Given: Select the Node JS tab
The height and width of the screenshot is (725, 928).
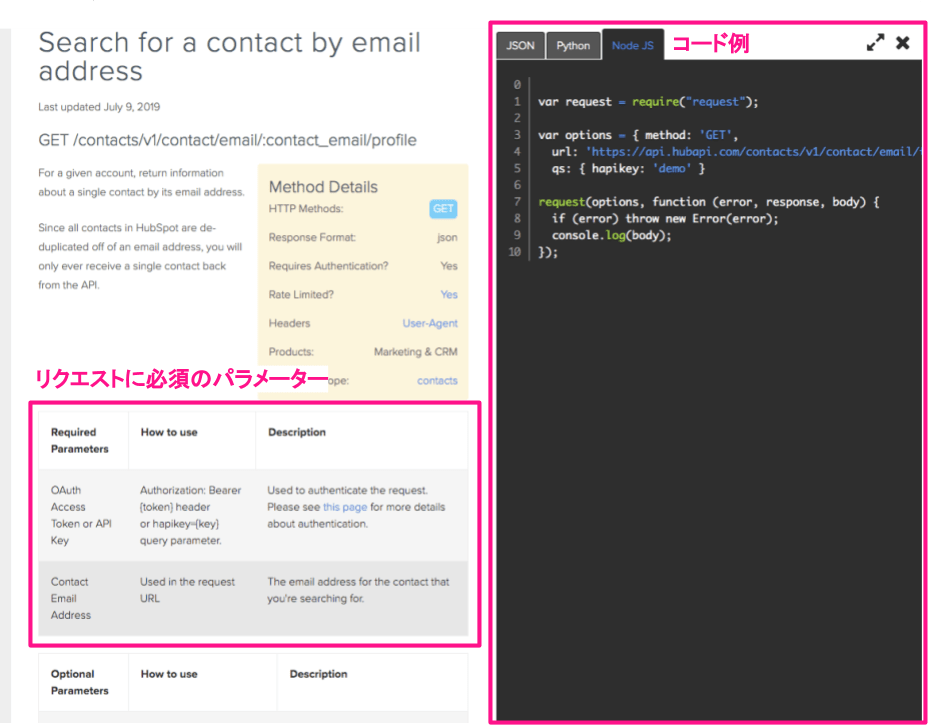Looking at the screenshot, I should pos(632,46).
